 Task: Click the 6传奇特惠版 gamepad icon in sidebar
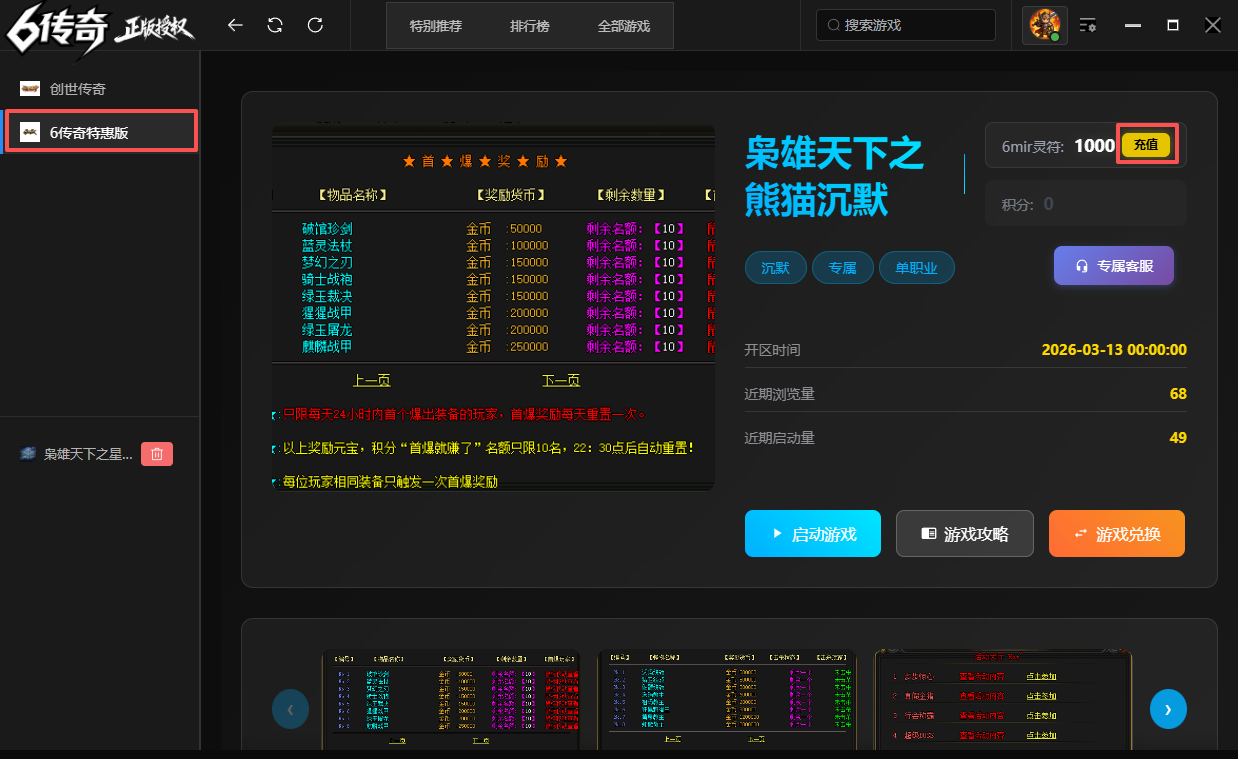coord(30,130)
